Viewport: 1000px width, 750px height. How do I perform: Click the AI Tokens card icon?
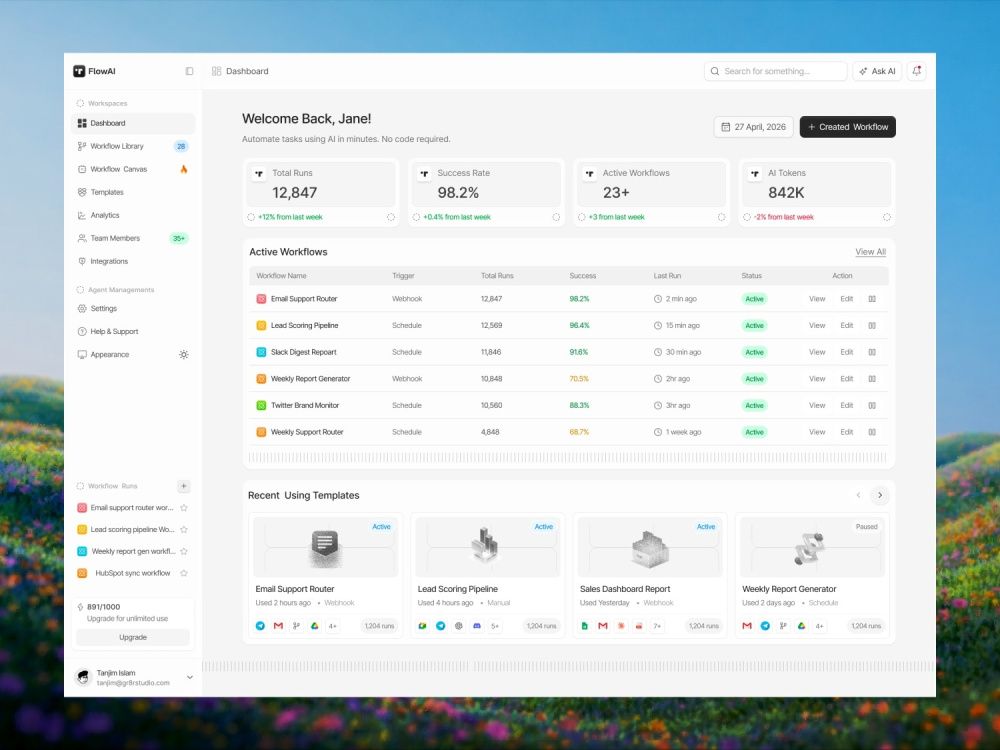tap(755, 173)
